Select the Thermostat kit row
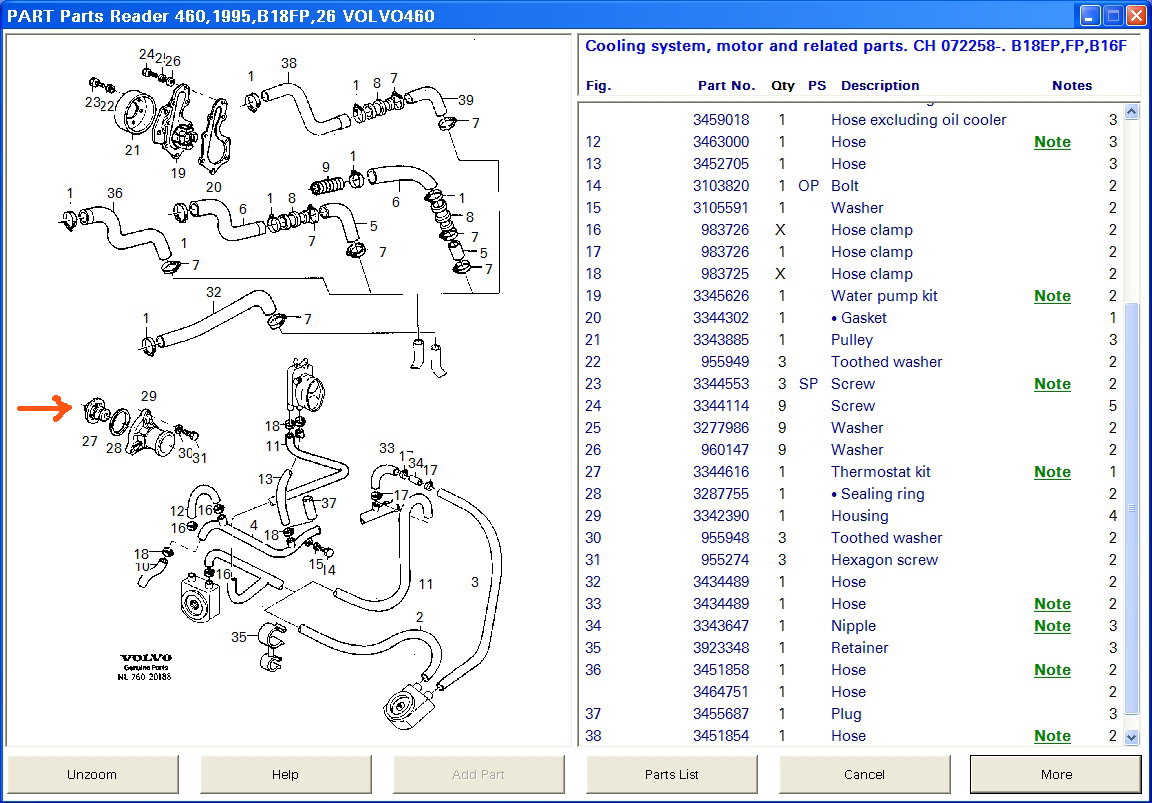This screenshot has width=1152, height=803. click(x=852, y=472)
